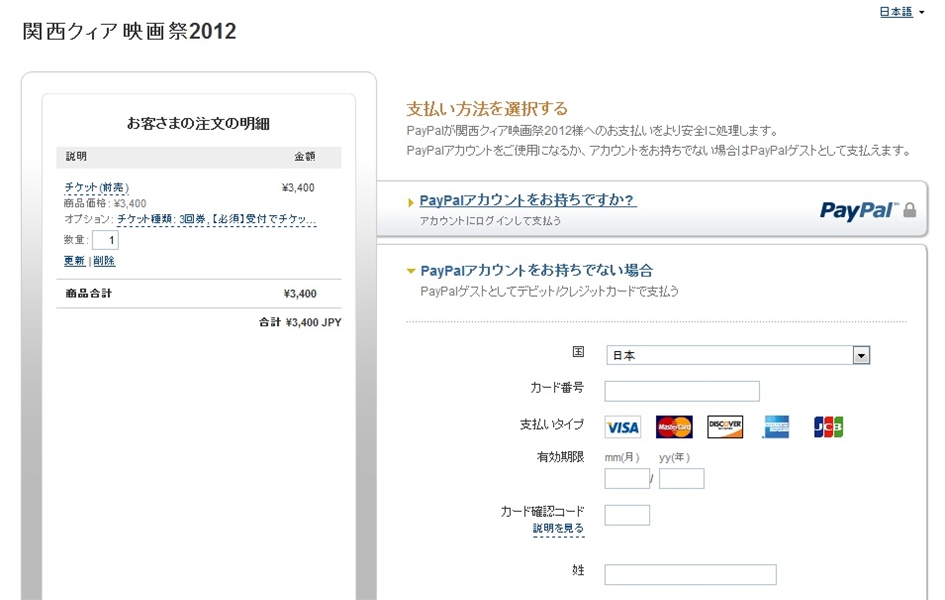Click the padlock security icon
Image resolution: width=945 pixels, height=600 pixels.
click(x=910, y=210)
